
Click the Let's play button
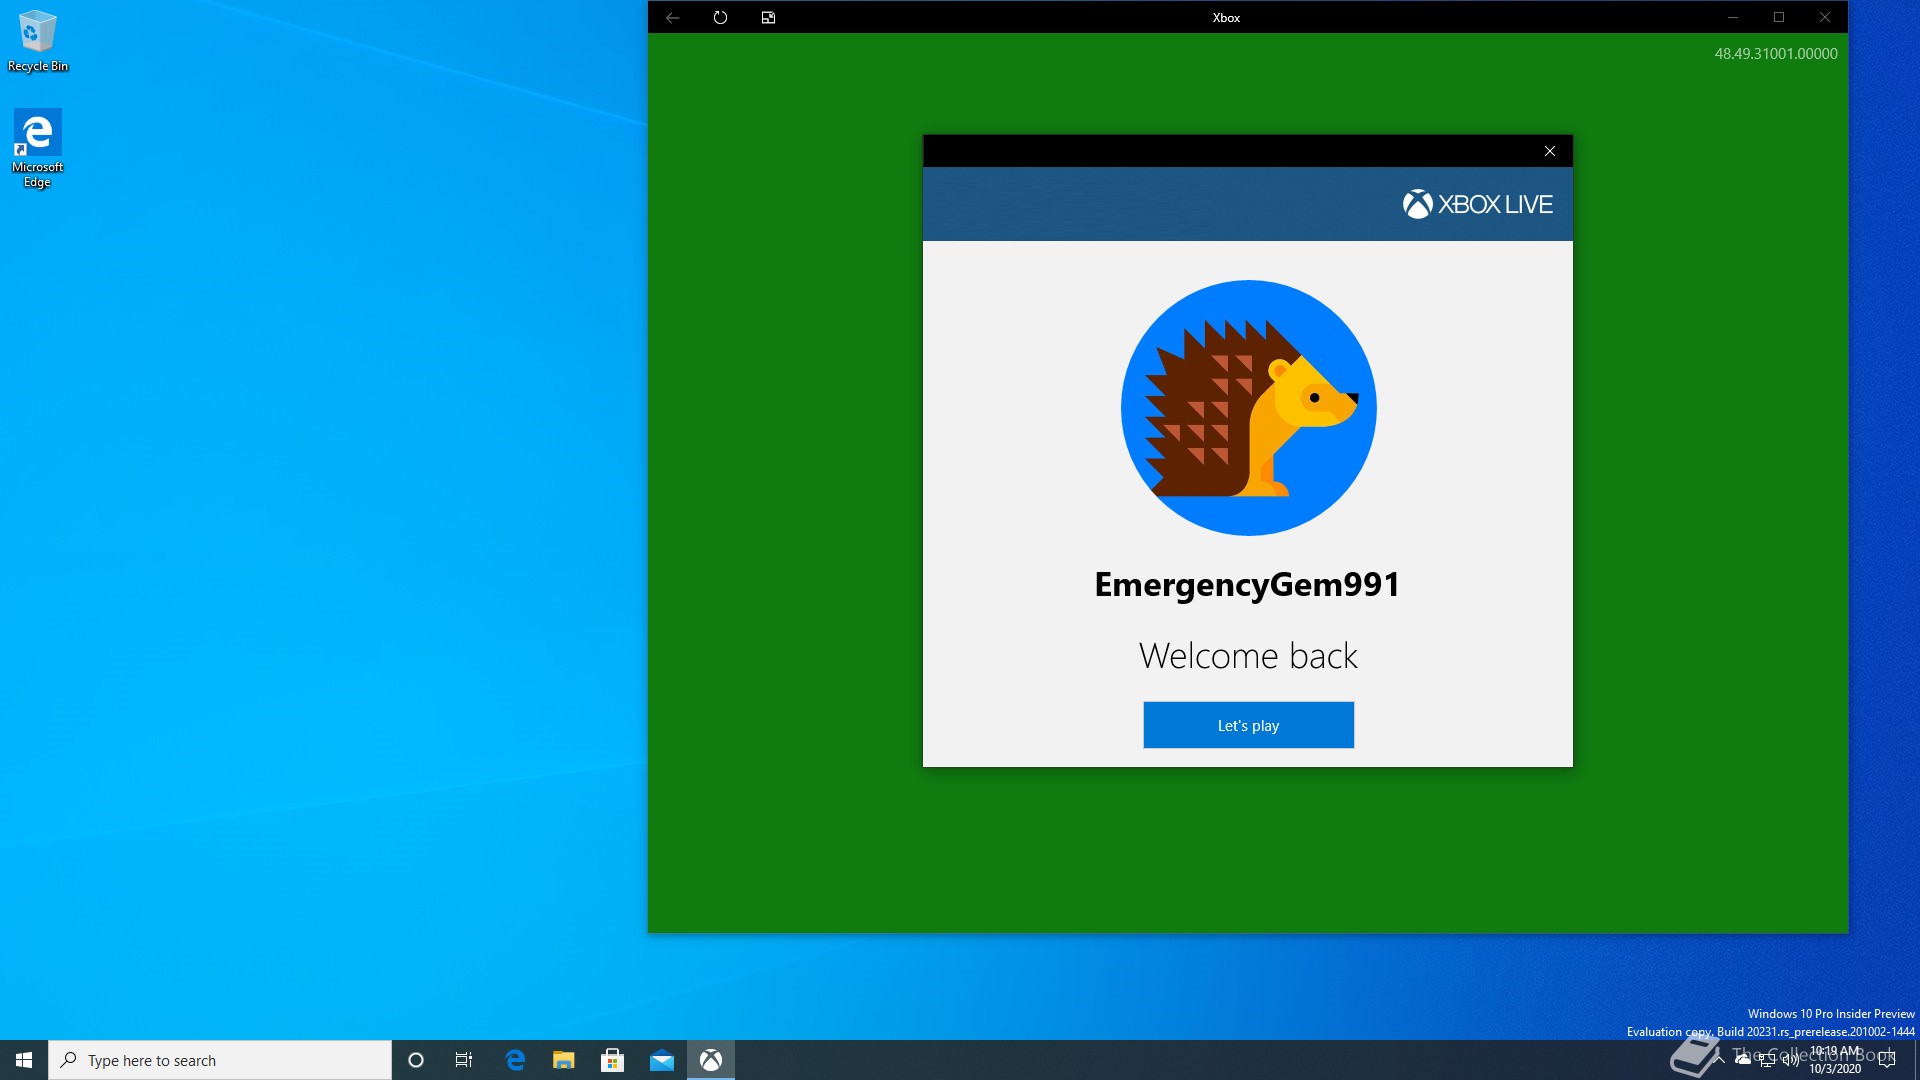click(1248, 725)
